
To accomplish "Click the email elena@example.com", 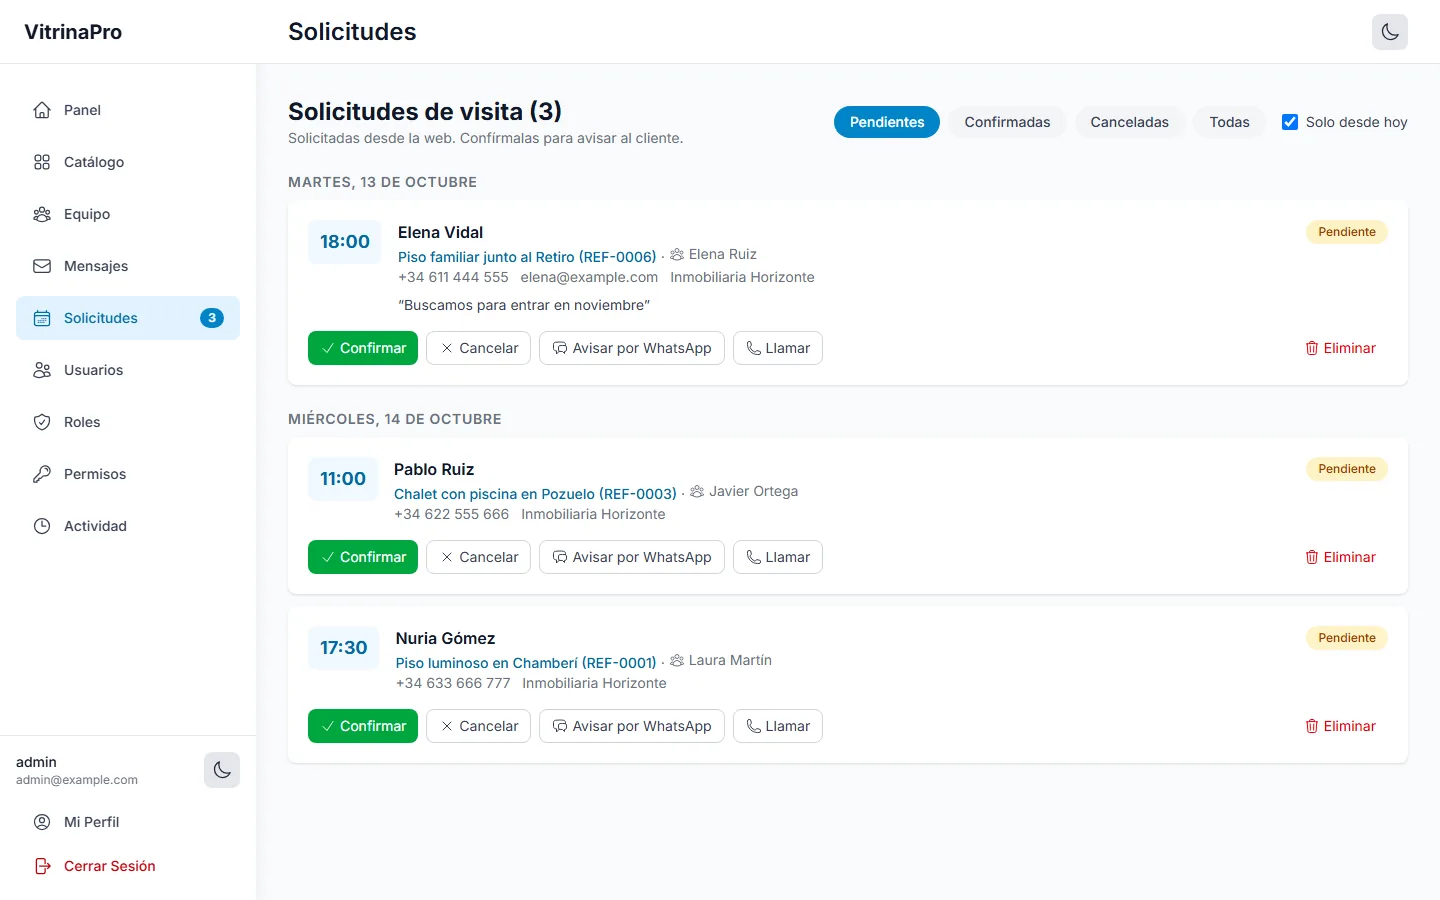I will pyautogui.click(x=589, y=277).
